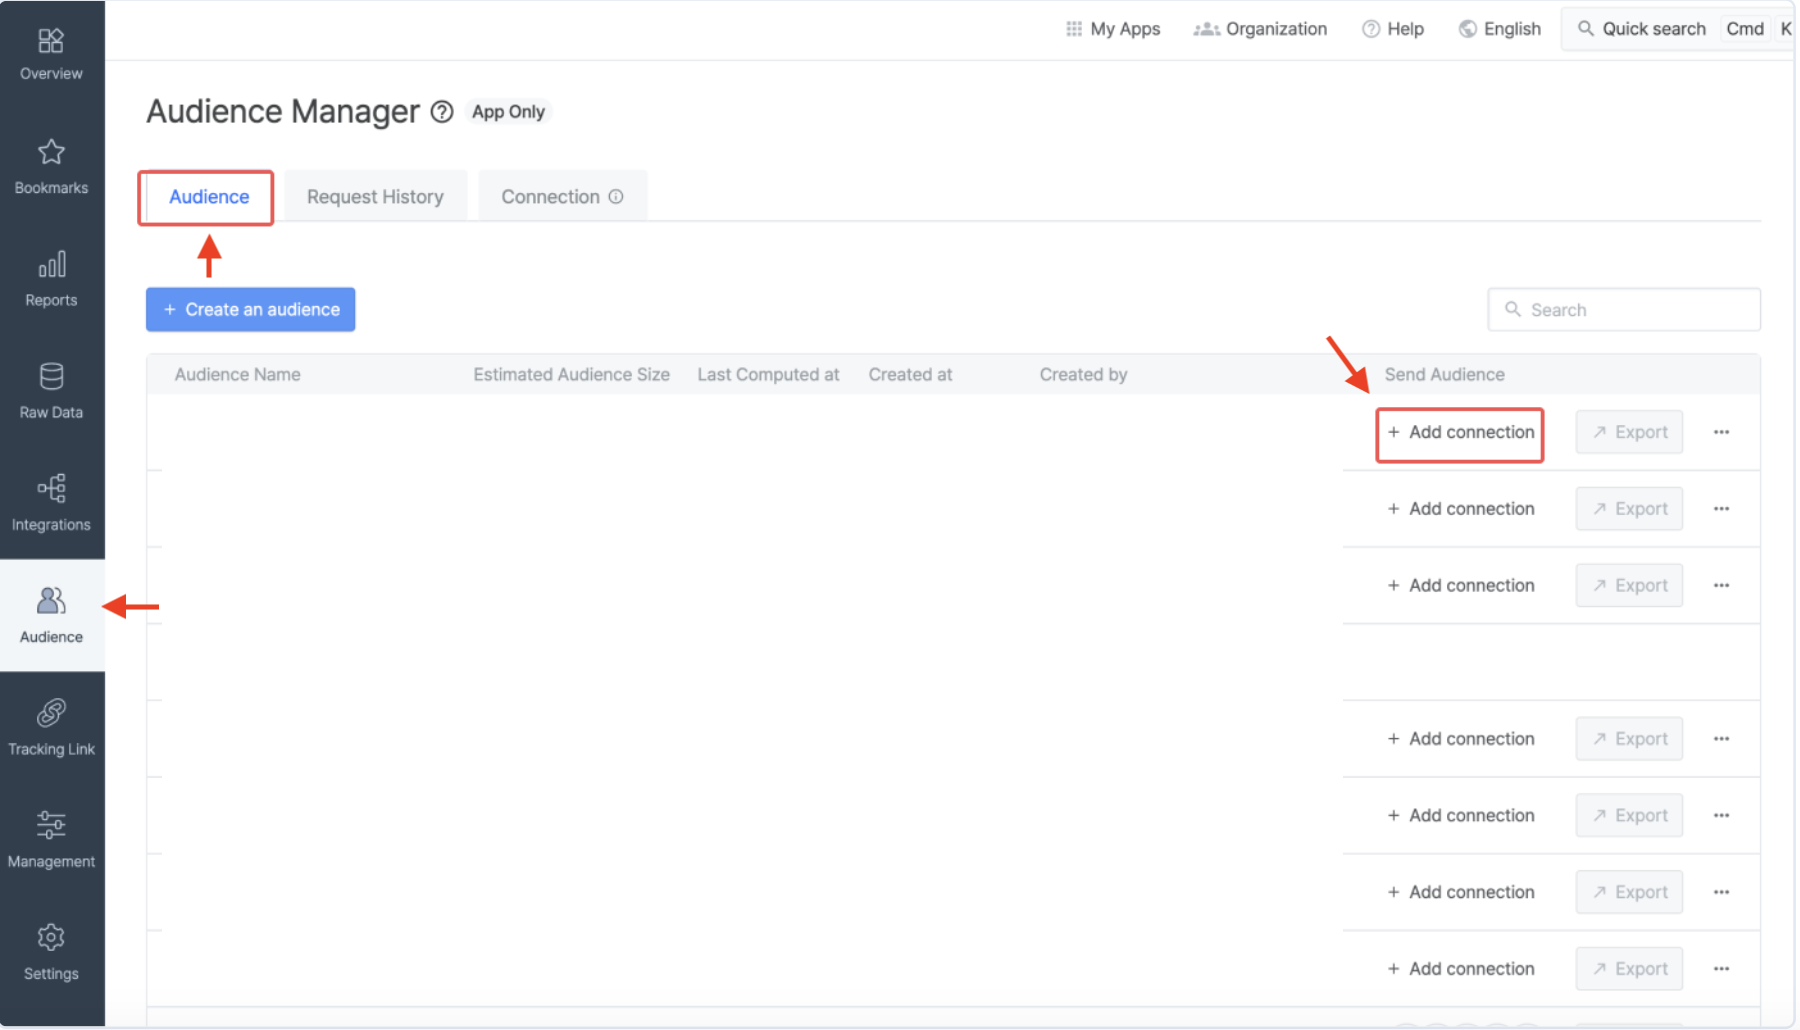The image size is (1800, 1030).
Task: Click Add connection in the third row
Action: 1461,586
